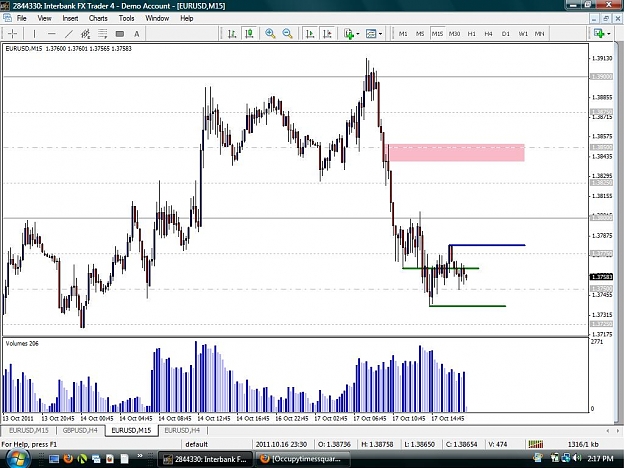Open the Charts menu
The image size is (625, 468).
tap(98, 18)
